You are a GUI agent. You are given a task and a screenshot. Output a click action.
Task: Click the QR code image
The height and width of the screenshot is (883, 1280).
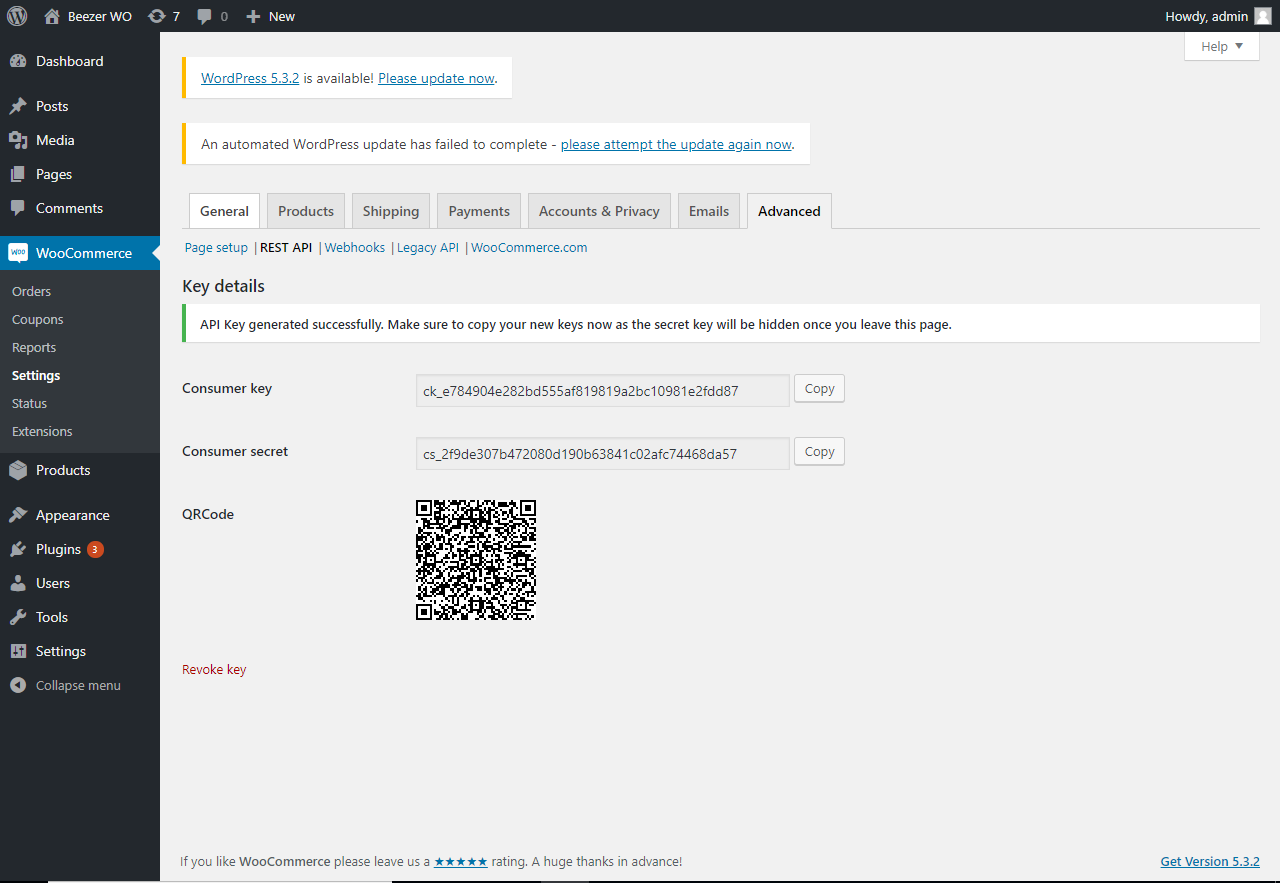click(476, 560)
